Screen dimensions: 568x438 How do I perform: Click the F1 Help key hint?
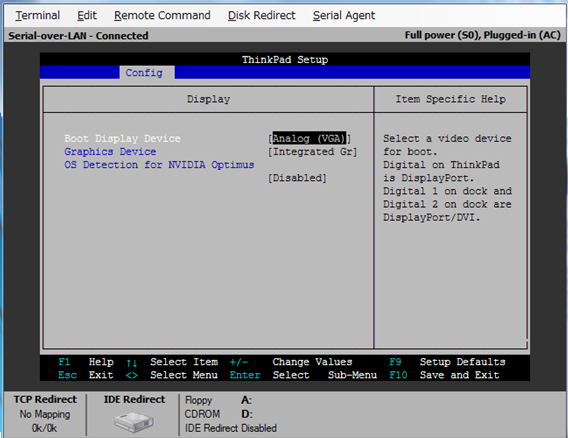coord(86,362)
